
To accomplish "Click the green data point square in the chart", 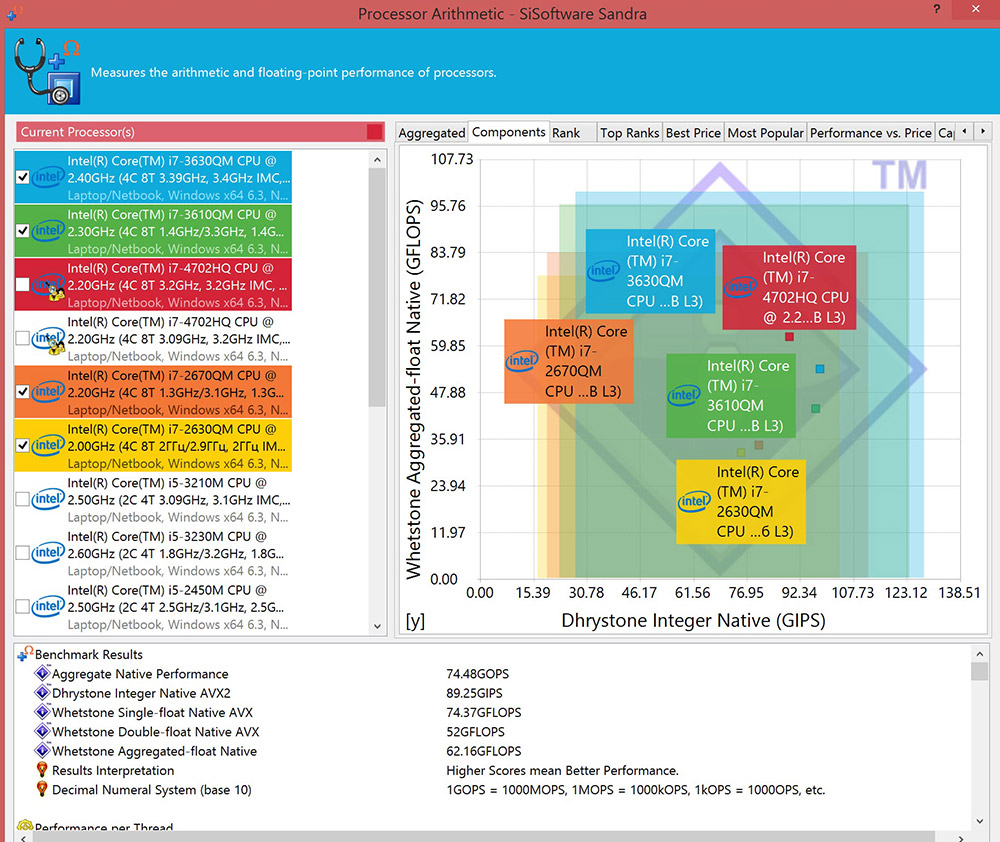I will 815,408.
